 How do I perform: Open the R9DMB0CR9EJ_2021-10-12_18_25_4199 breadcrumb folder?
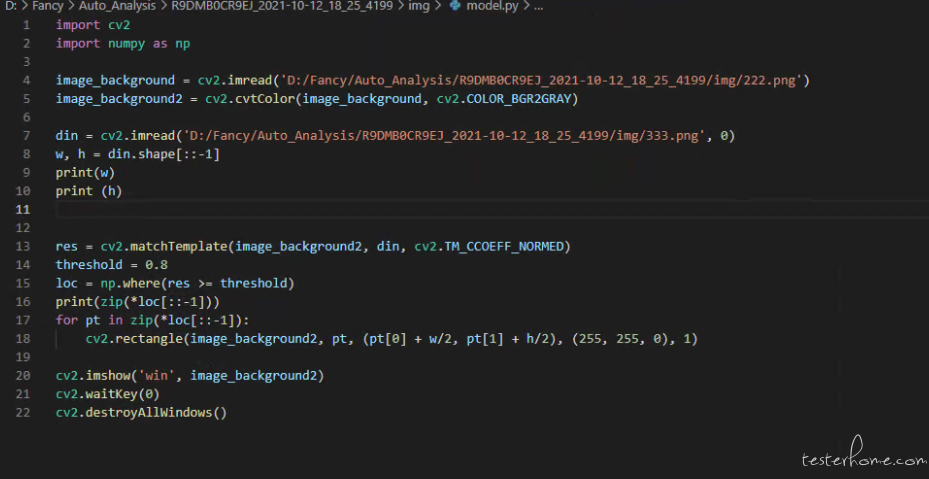282,7
